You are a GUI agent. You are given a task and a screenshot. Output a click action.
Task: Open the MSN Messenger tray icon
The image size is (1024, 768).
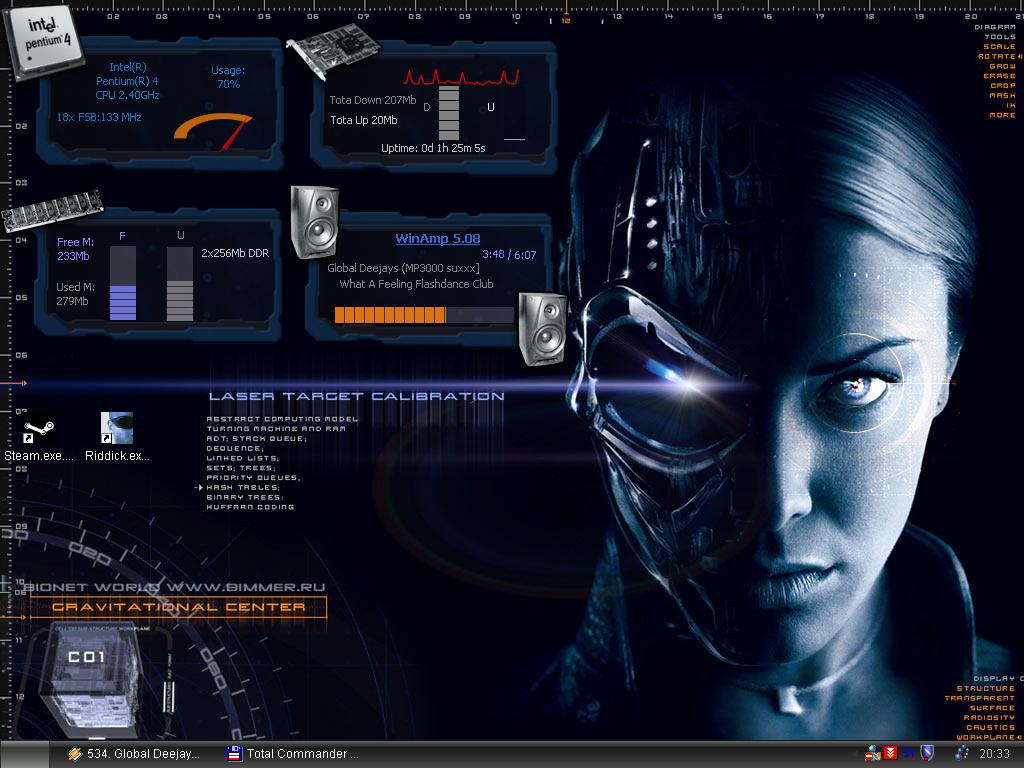coord(872,754)
